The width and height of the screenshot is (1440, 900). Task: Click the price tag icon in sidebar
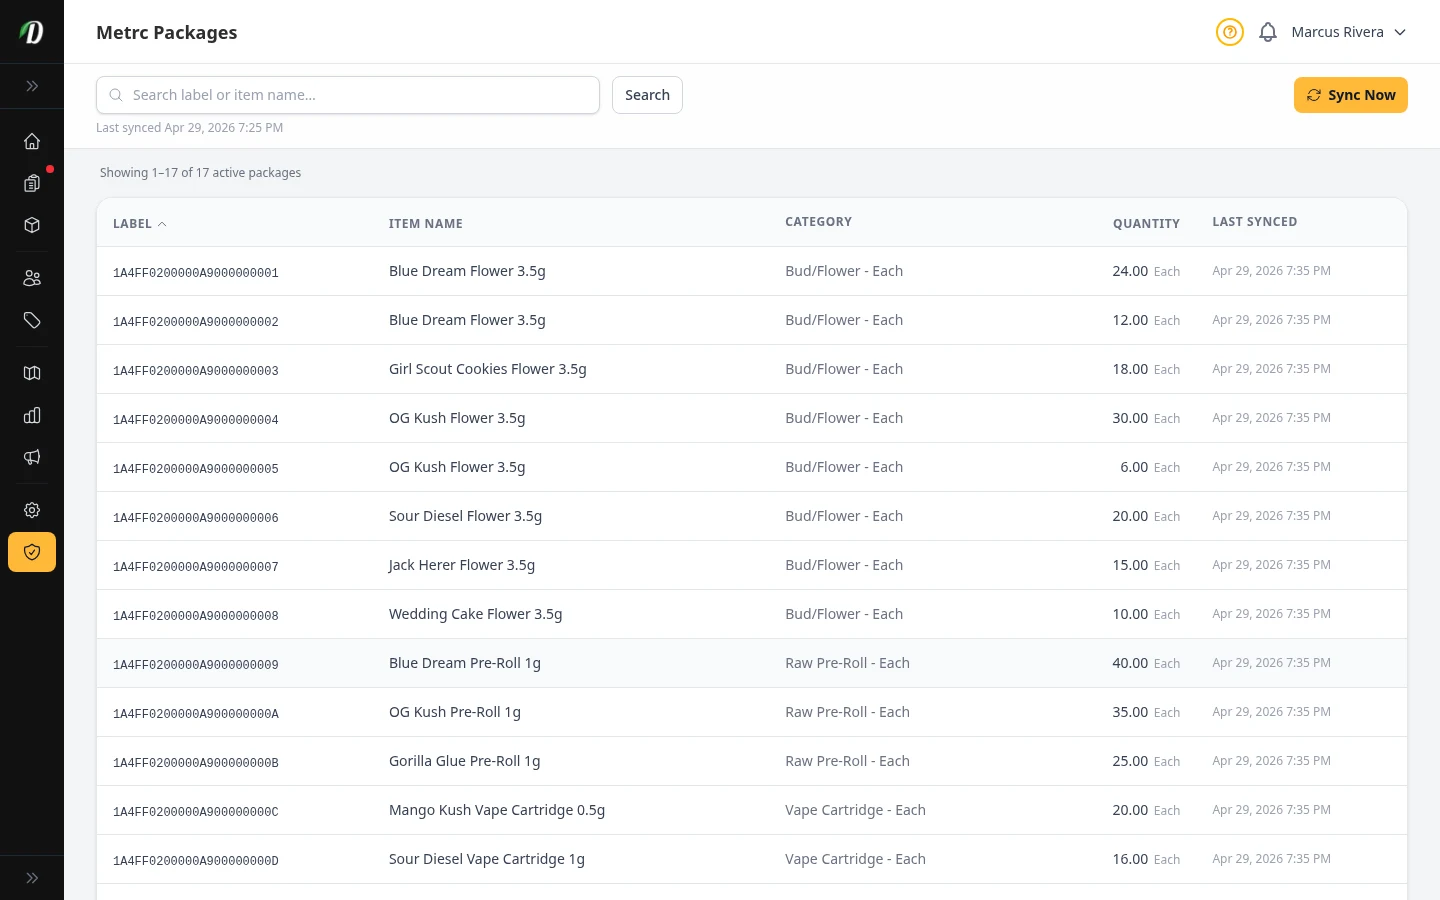click(x=32, y=320)
